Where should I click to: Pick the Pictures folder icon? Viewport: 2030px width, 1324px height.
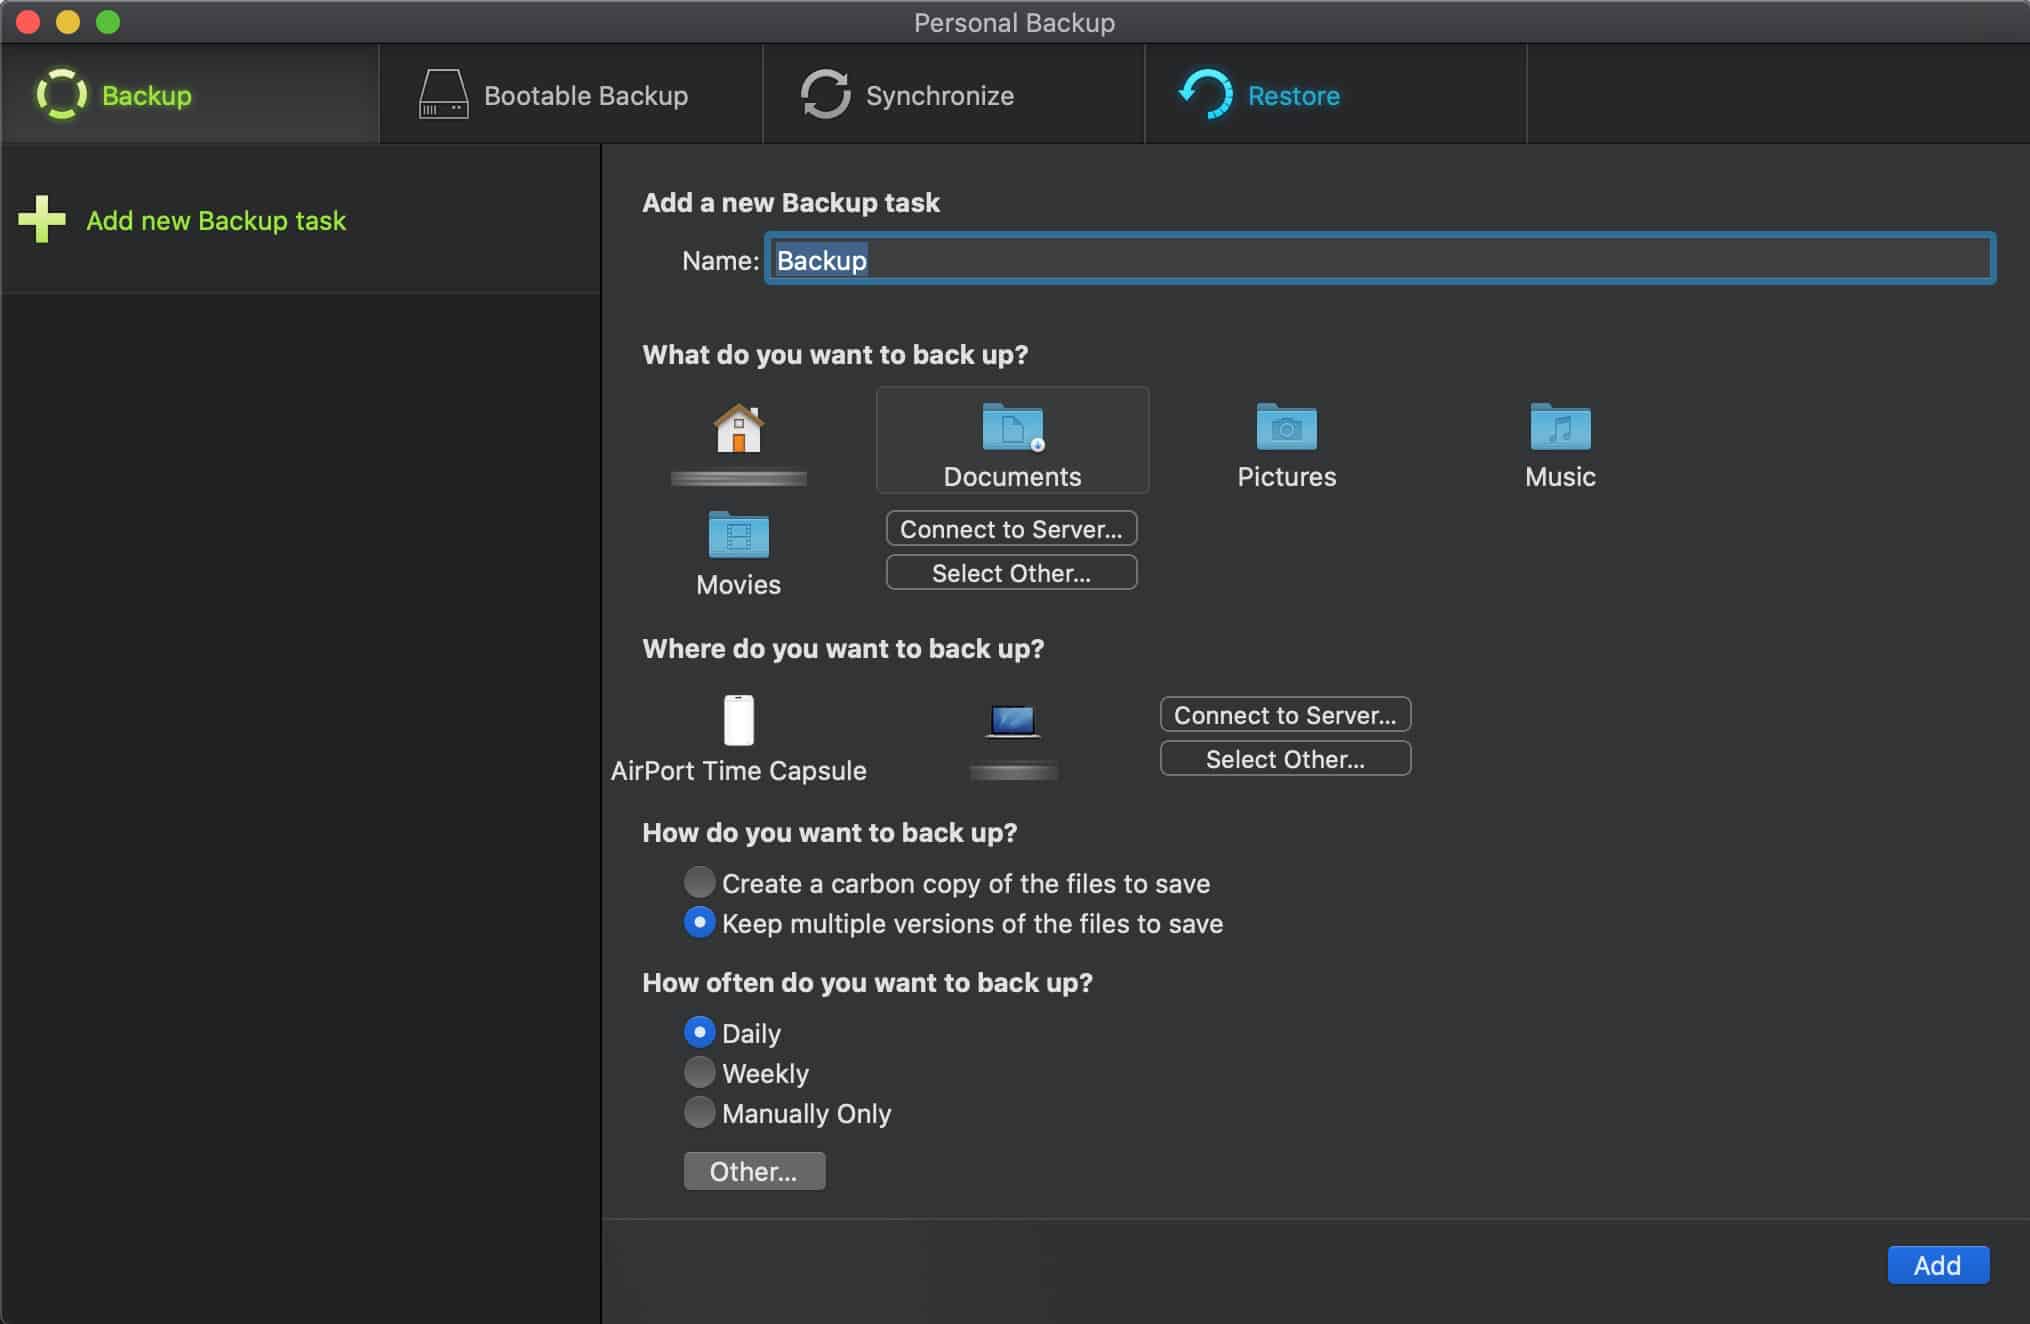click(x=1286, y=427)
